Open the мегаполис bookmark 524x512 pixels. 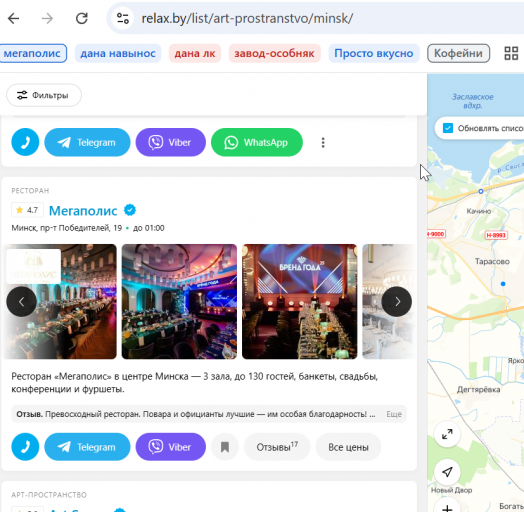tap(32, 53)
